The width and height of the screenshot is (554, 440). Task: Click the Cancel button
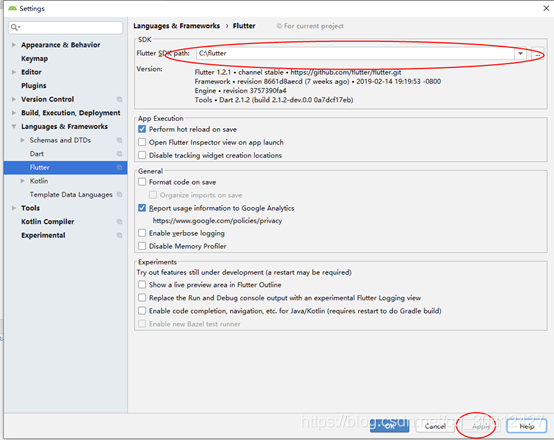tap(435, 426)
